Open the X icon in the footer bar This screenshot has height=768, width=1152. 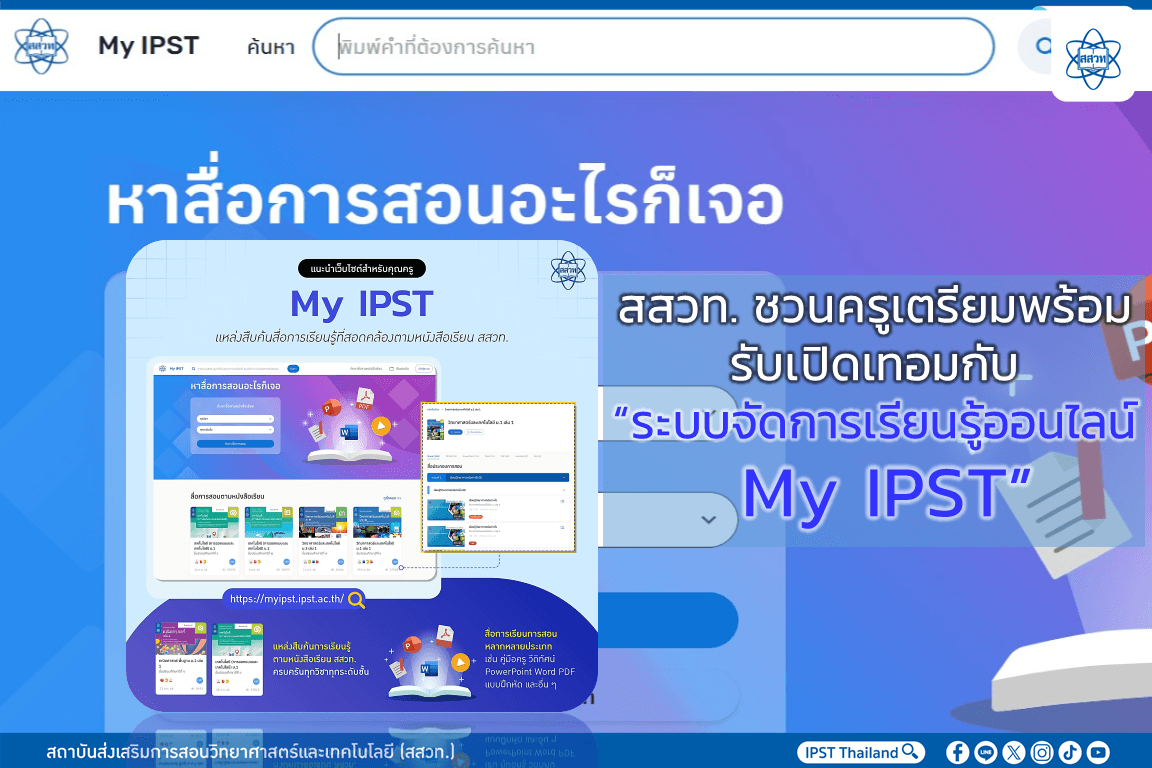tap(1013, 752)
